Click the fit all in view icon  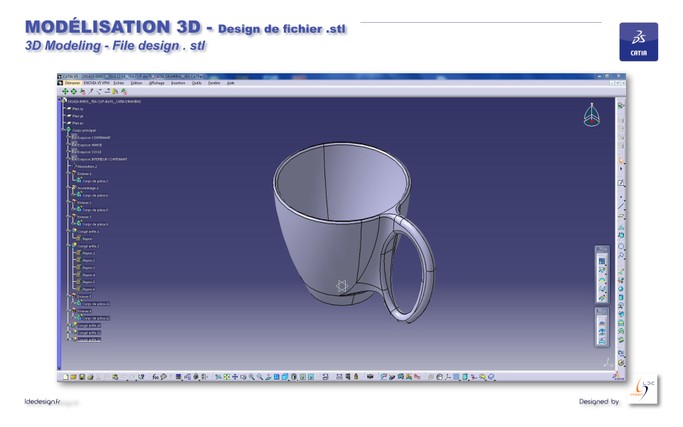point(226,377)
